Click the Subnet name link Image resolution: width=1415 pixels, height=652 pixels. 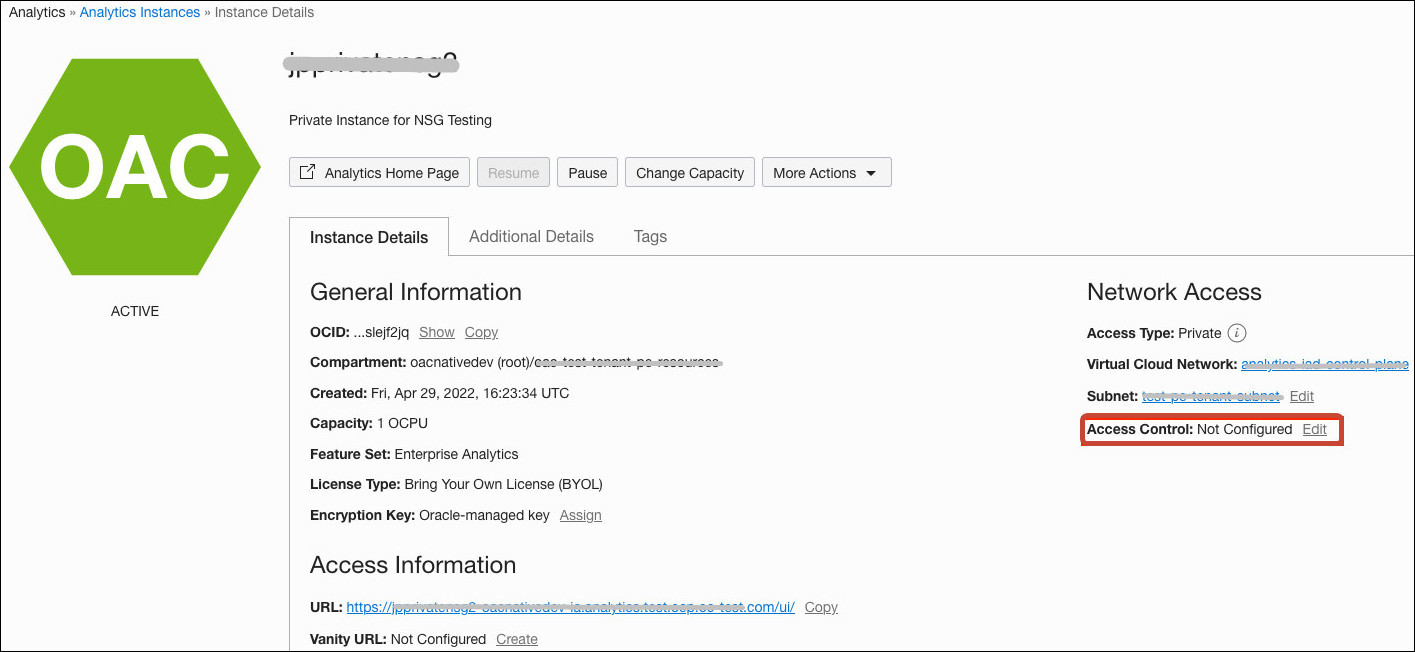coord(1211,396)
